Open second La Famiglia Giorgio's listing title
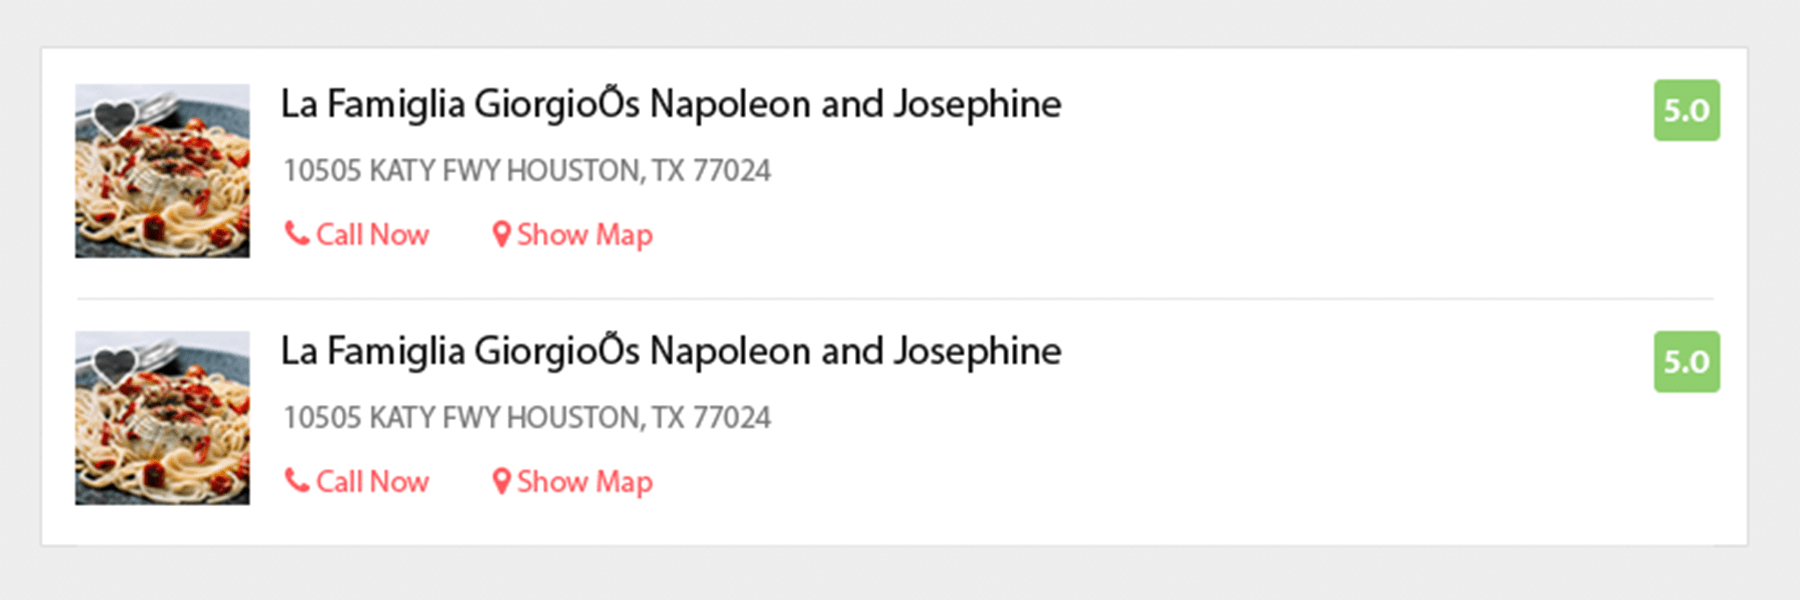Screen dimensions: 1800x600 [670, 351]
